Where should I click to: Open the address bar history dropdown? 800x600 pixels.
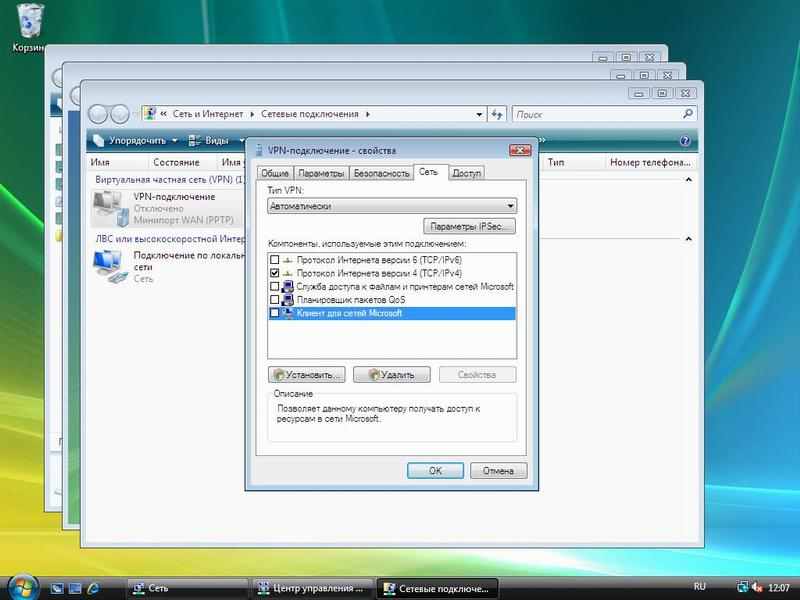479,114
